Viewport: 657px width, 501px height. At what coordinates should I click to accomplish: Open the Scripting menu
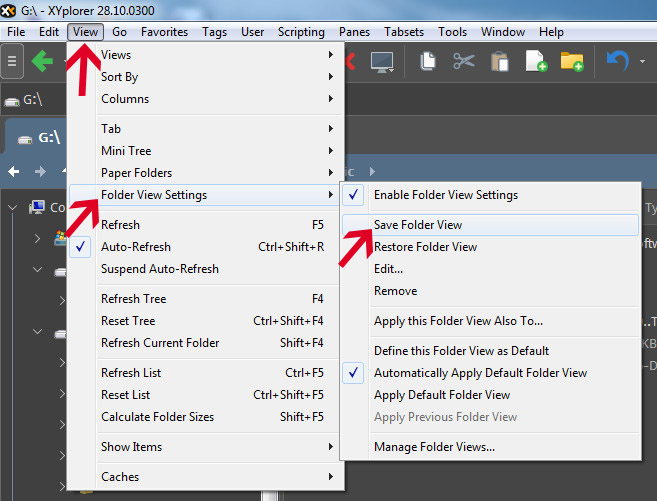pos(301,32)
